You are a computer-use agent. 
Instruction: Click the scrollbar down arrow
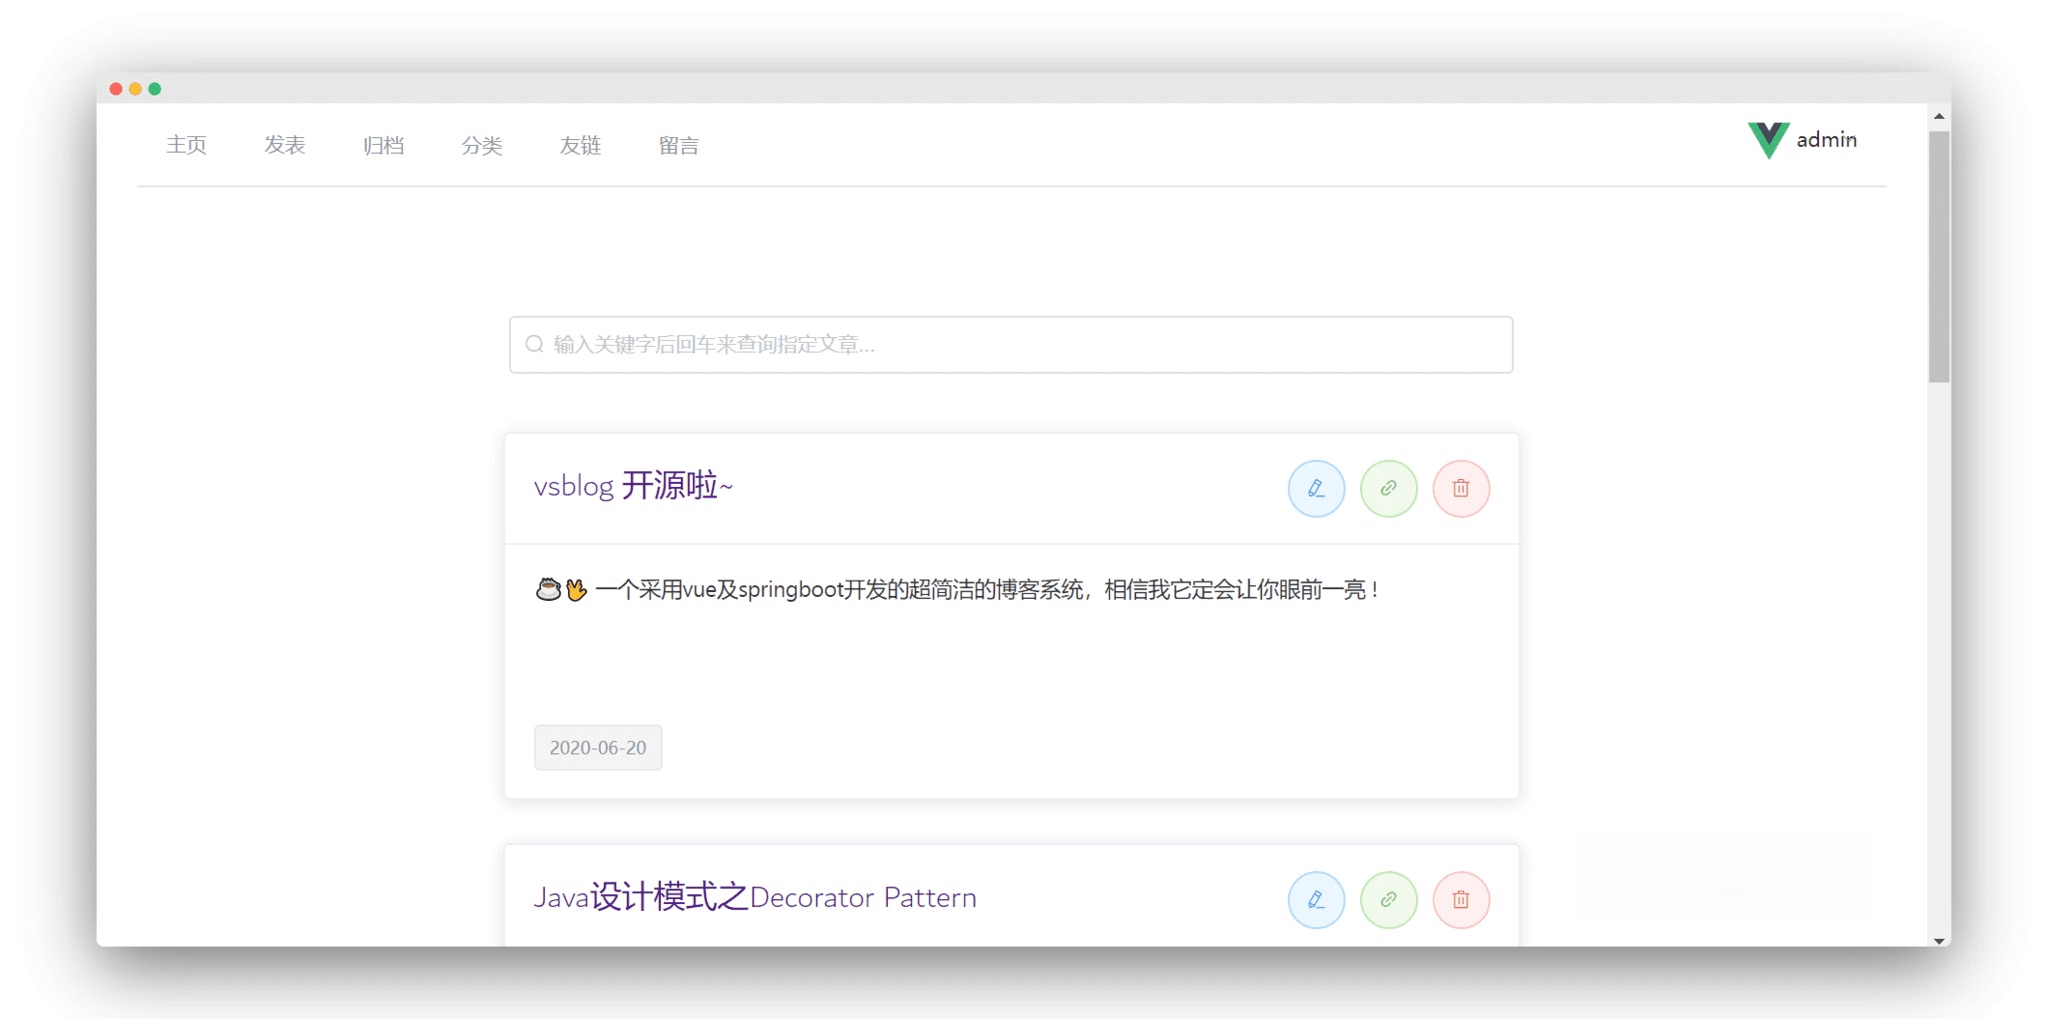[1939, 940]
